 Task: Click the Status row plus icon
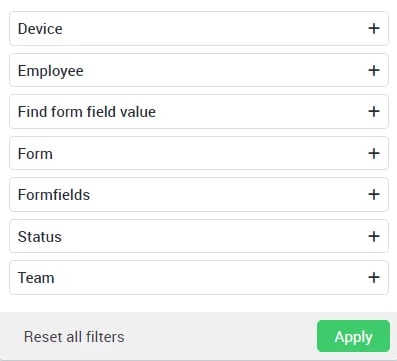(374, 236)
